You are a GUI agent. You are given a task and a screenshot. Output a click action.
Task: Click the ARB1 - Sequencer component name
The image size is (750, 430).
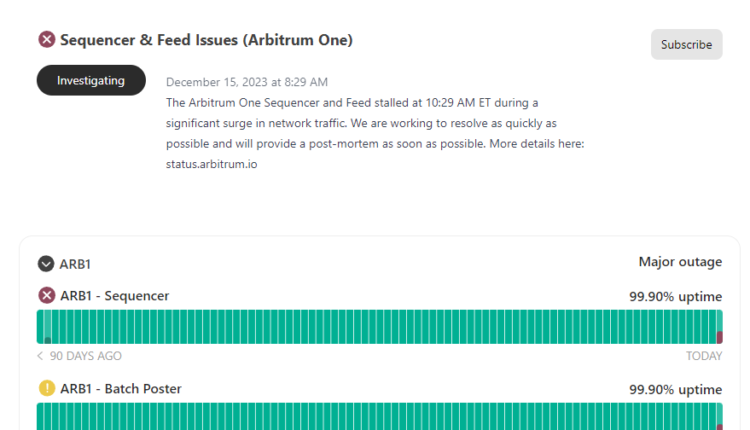point(114,295)
